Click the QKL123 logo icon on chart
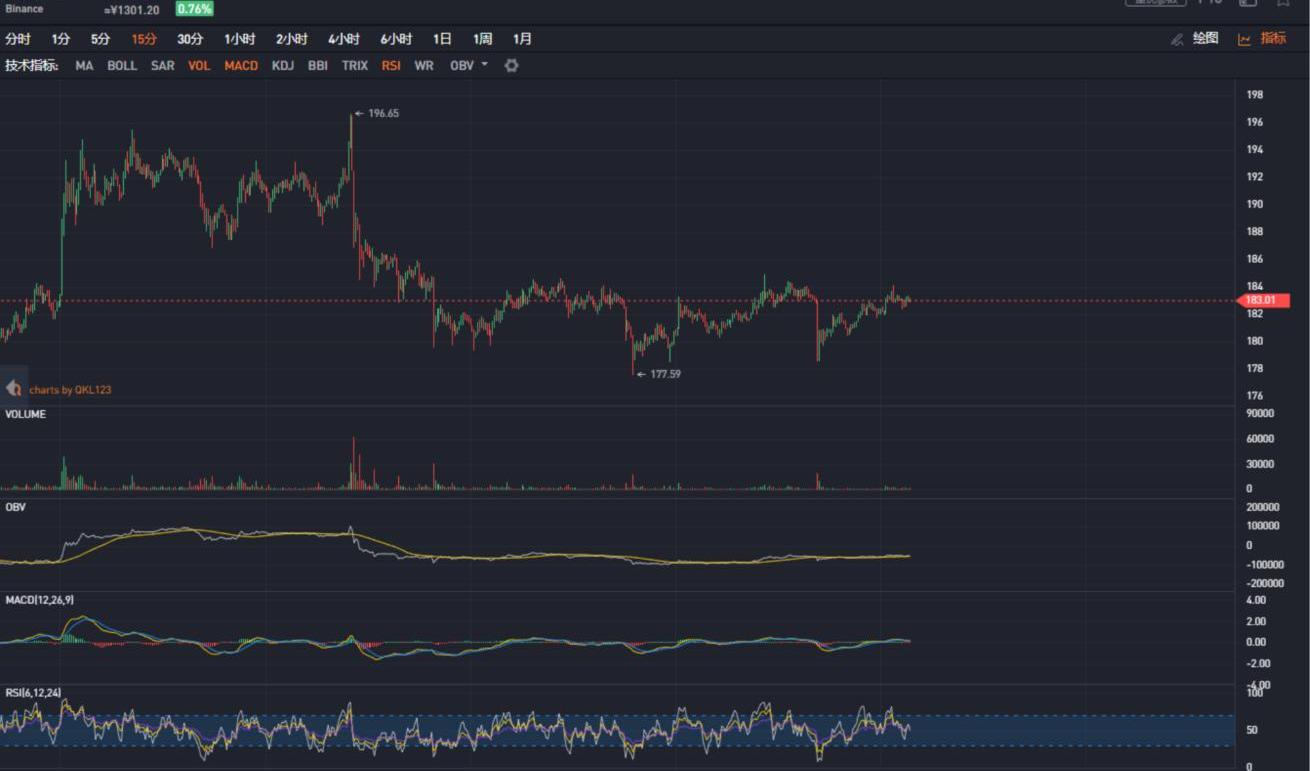The width and height of the screenshot is (1310, 771). pos(14,389)
